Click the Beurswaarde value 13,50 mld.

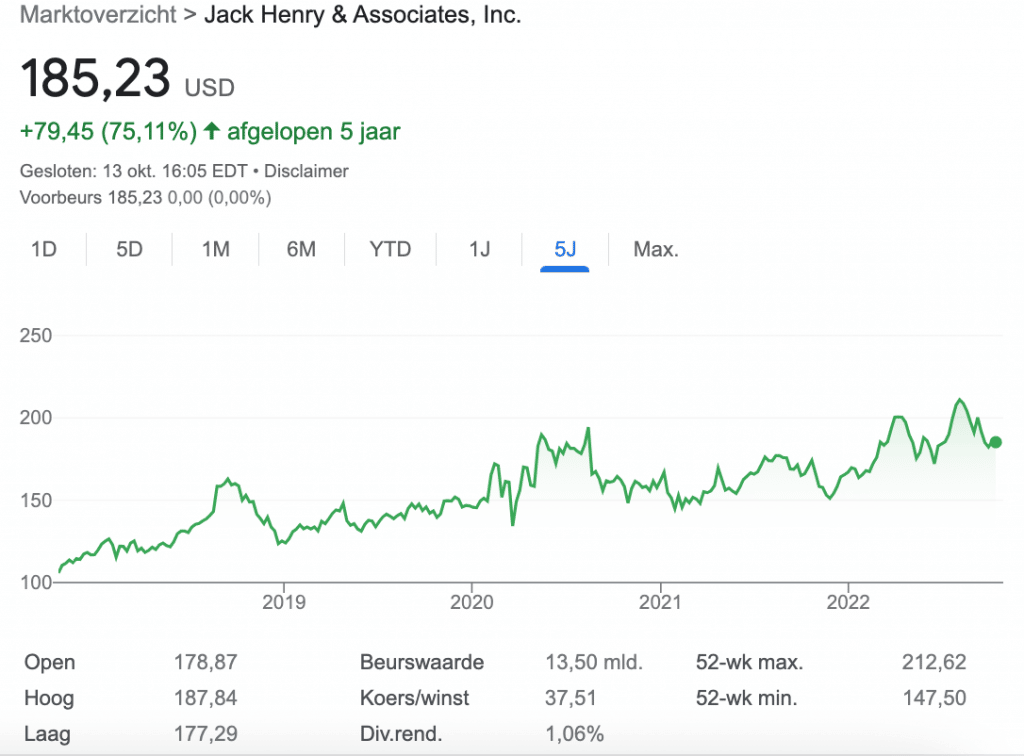tap(594, 662)
